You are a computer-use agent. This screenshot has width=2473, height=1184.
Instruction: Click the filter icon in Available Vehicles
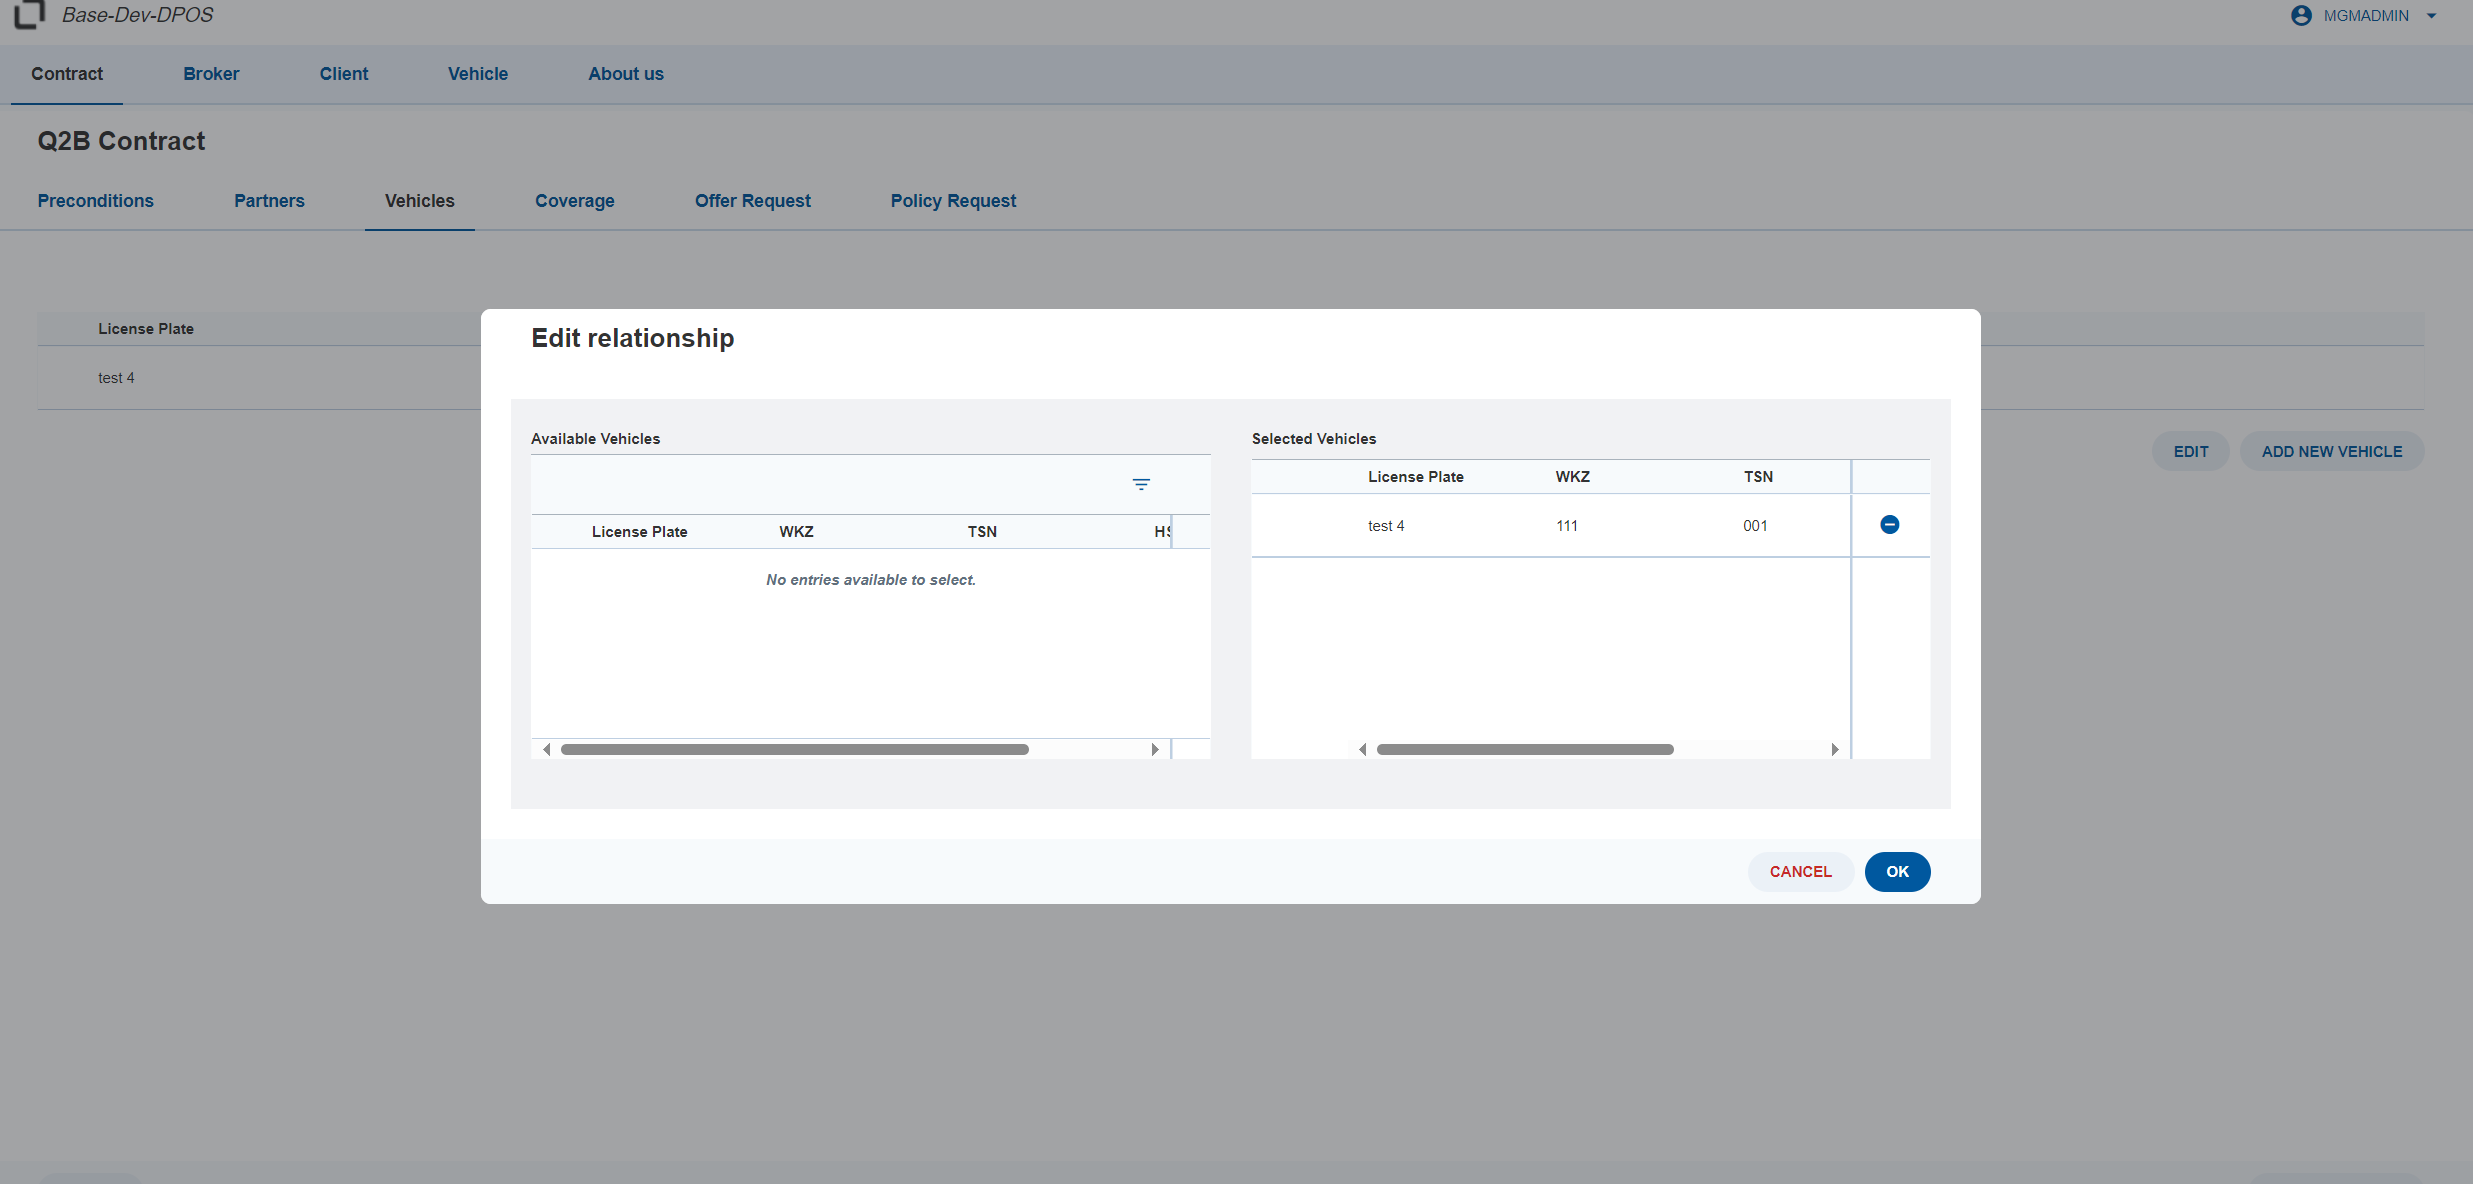tap(1141, 485)
